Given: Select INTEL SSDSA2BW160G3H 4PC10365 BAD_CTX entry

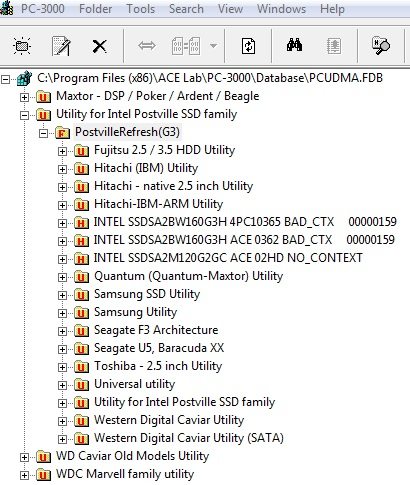Looking at the screenshot, I should click(245, 222).
